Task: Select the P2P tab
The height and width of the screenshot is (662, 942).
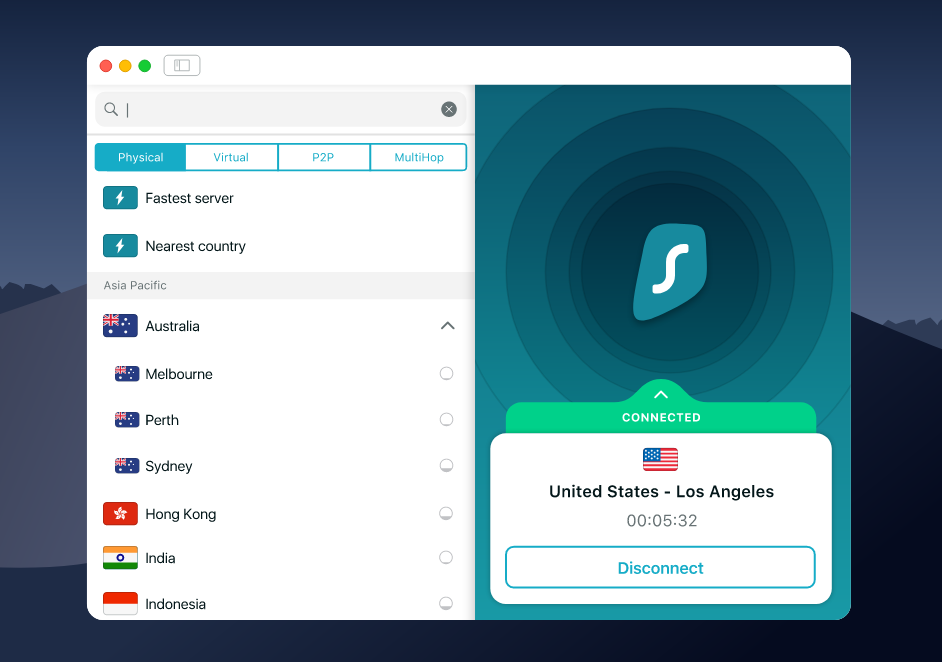Action: tap(324, 157)
